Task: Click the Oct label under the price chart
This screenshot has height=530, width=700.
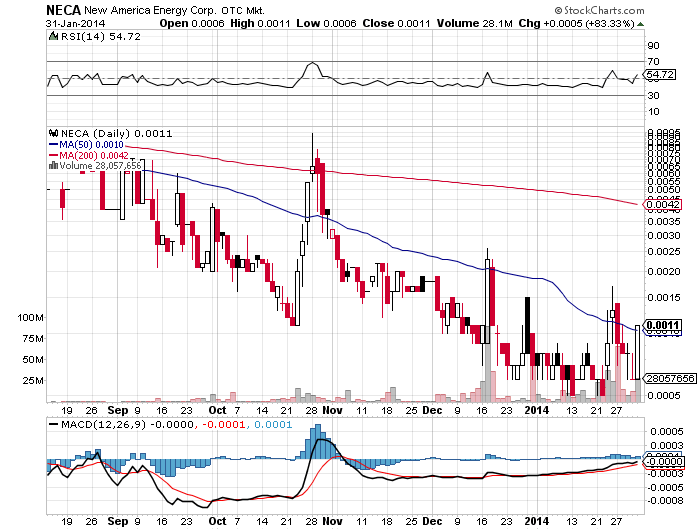Action: point(218,410)
